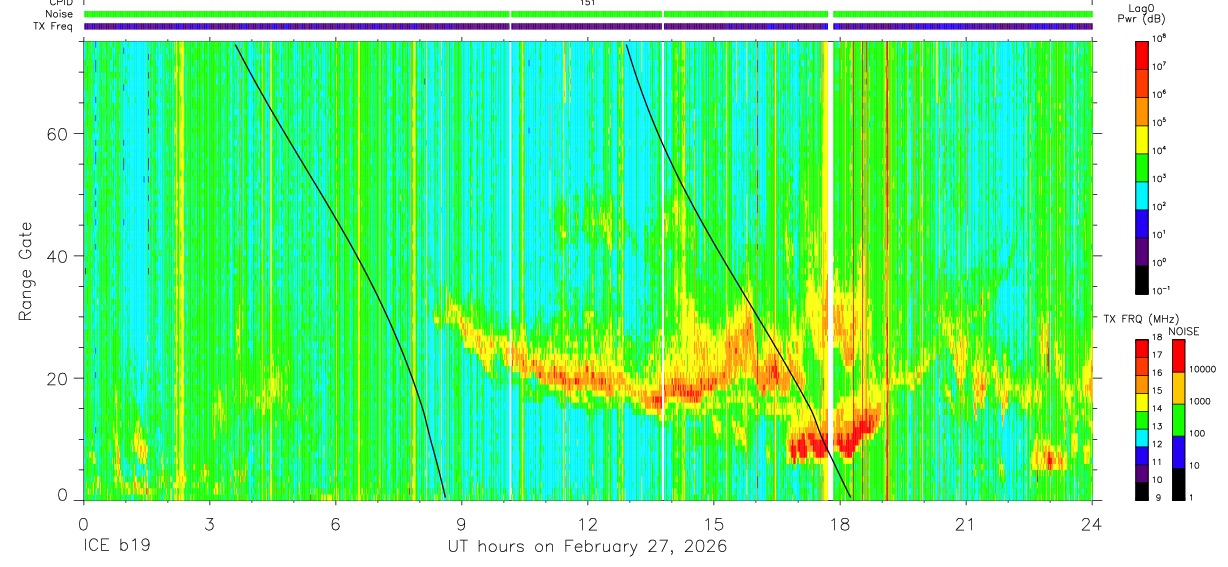Click the 'ICE b19' radar beam label

pyautogui.click(x=116, y=547)
